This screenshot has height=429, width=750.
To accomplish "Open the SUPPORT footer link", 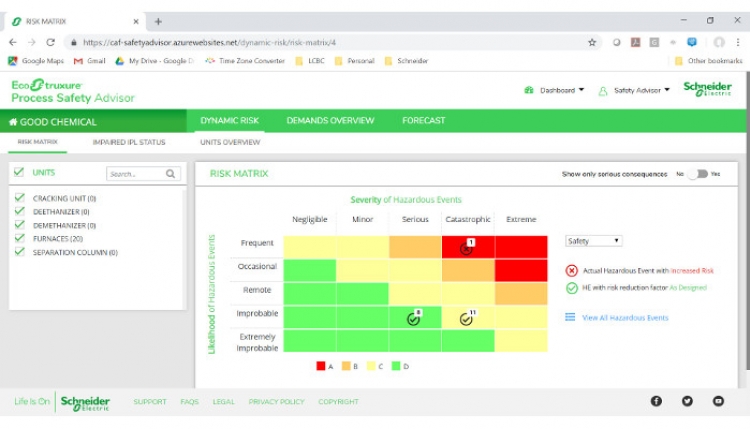I will 150,402.
